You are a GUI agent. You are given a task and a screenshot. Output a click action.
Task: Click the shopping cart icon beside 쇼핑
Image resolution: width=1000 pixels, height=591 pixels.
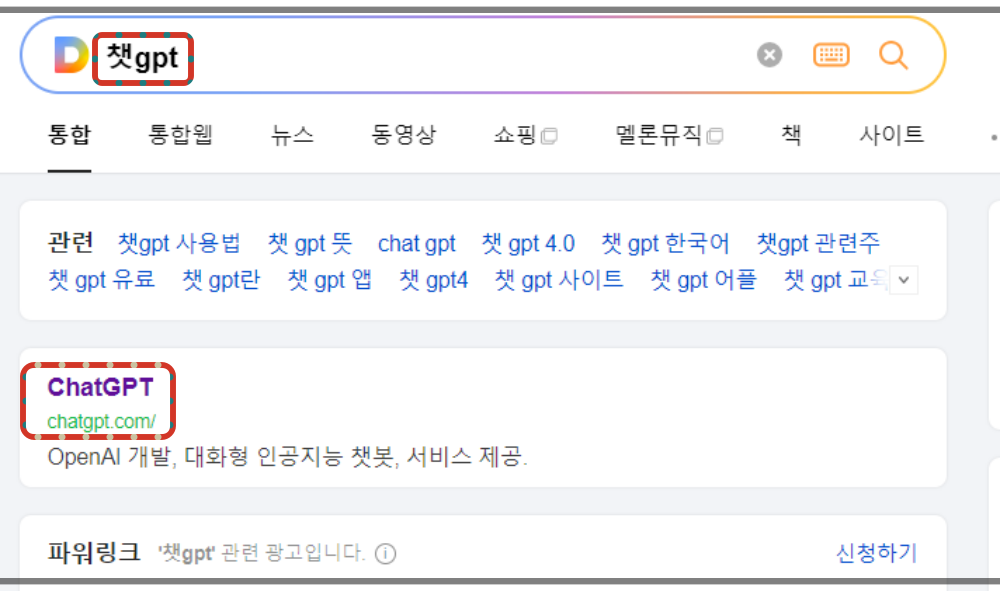point(549,134)
